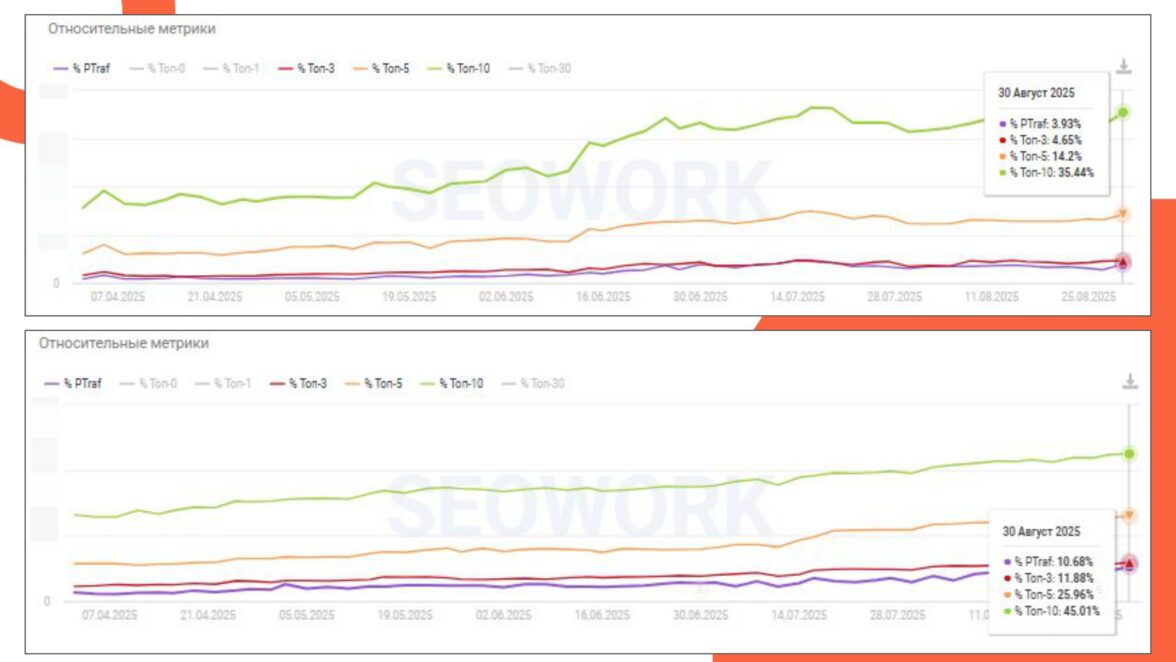The height and width of the screenshot is (662, 1176).
Task: Click the orange Топ-5 triangle marker in top chart
Action: point(1123,214)
